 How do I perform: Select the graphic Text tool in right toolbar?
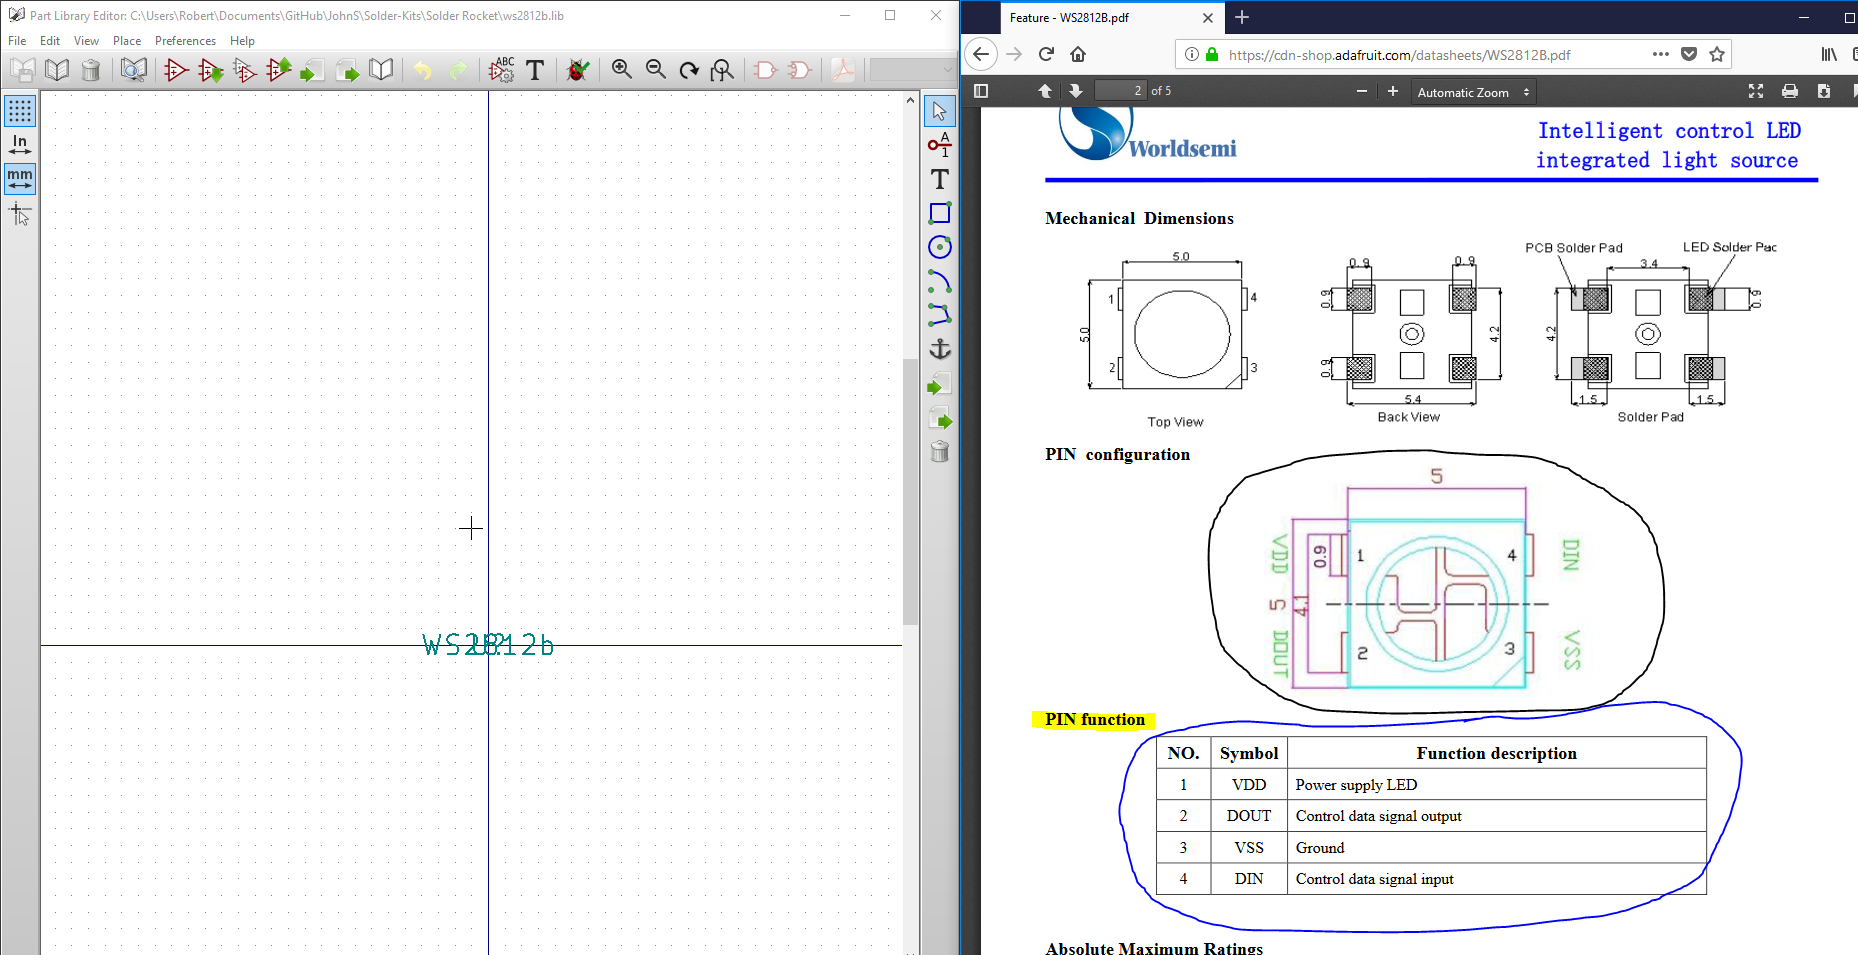click(x=939, y=179)
